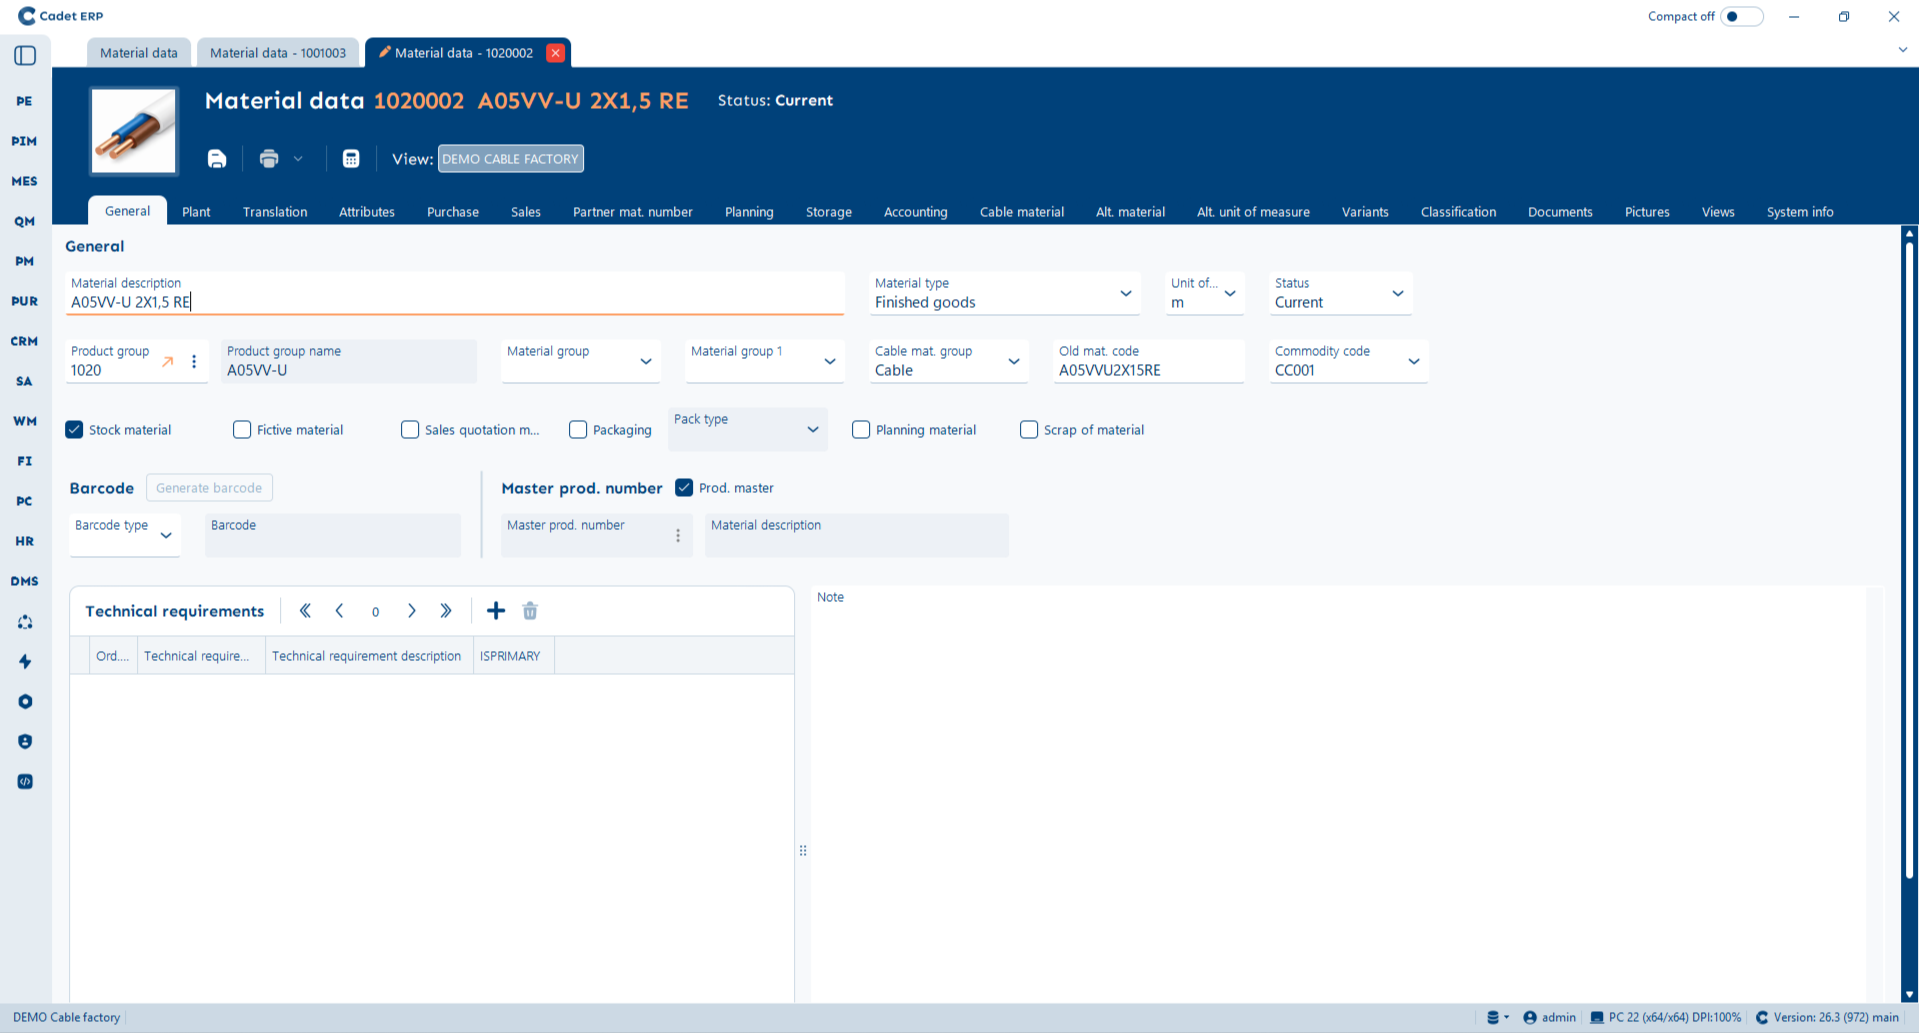Image resolution: width=1919 pixels, height=1033 pixels.
Task: Expand the Pack type dropdown
Action: click(812, 430)
